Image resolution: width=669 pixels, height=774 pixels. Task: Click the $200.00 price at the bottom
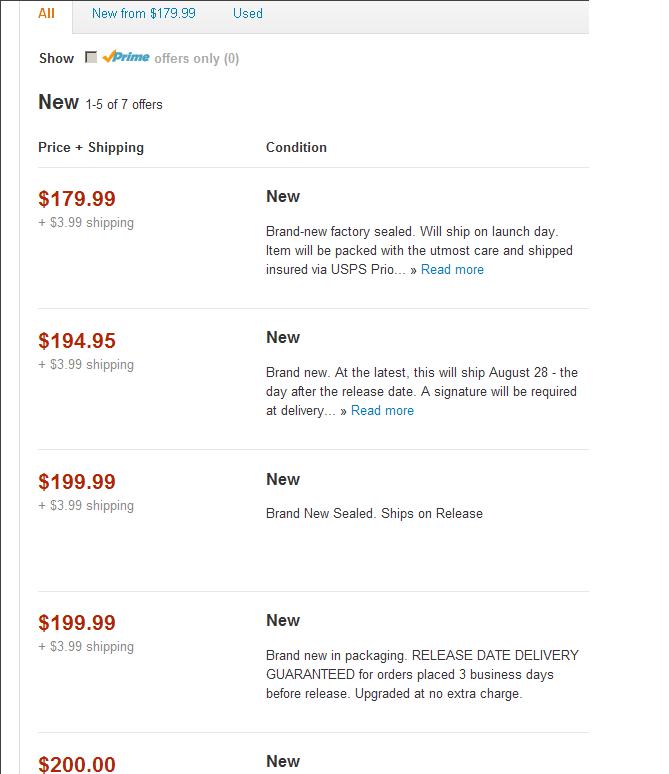coord(77,764)
